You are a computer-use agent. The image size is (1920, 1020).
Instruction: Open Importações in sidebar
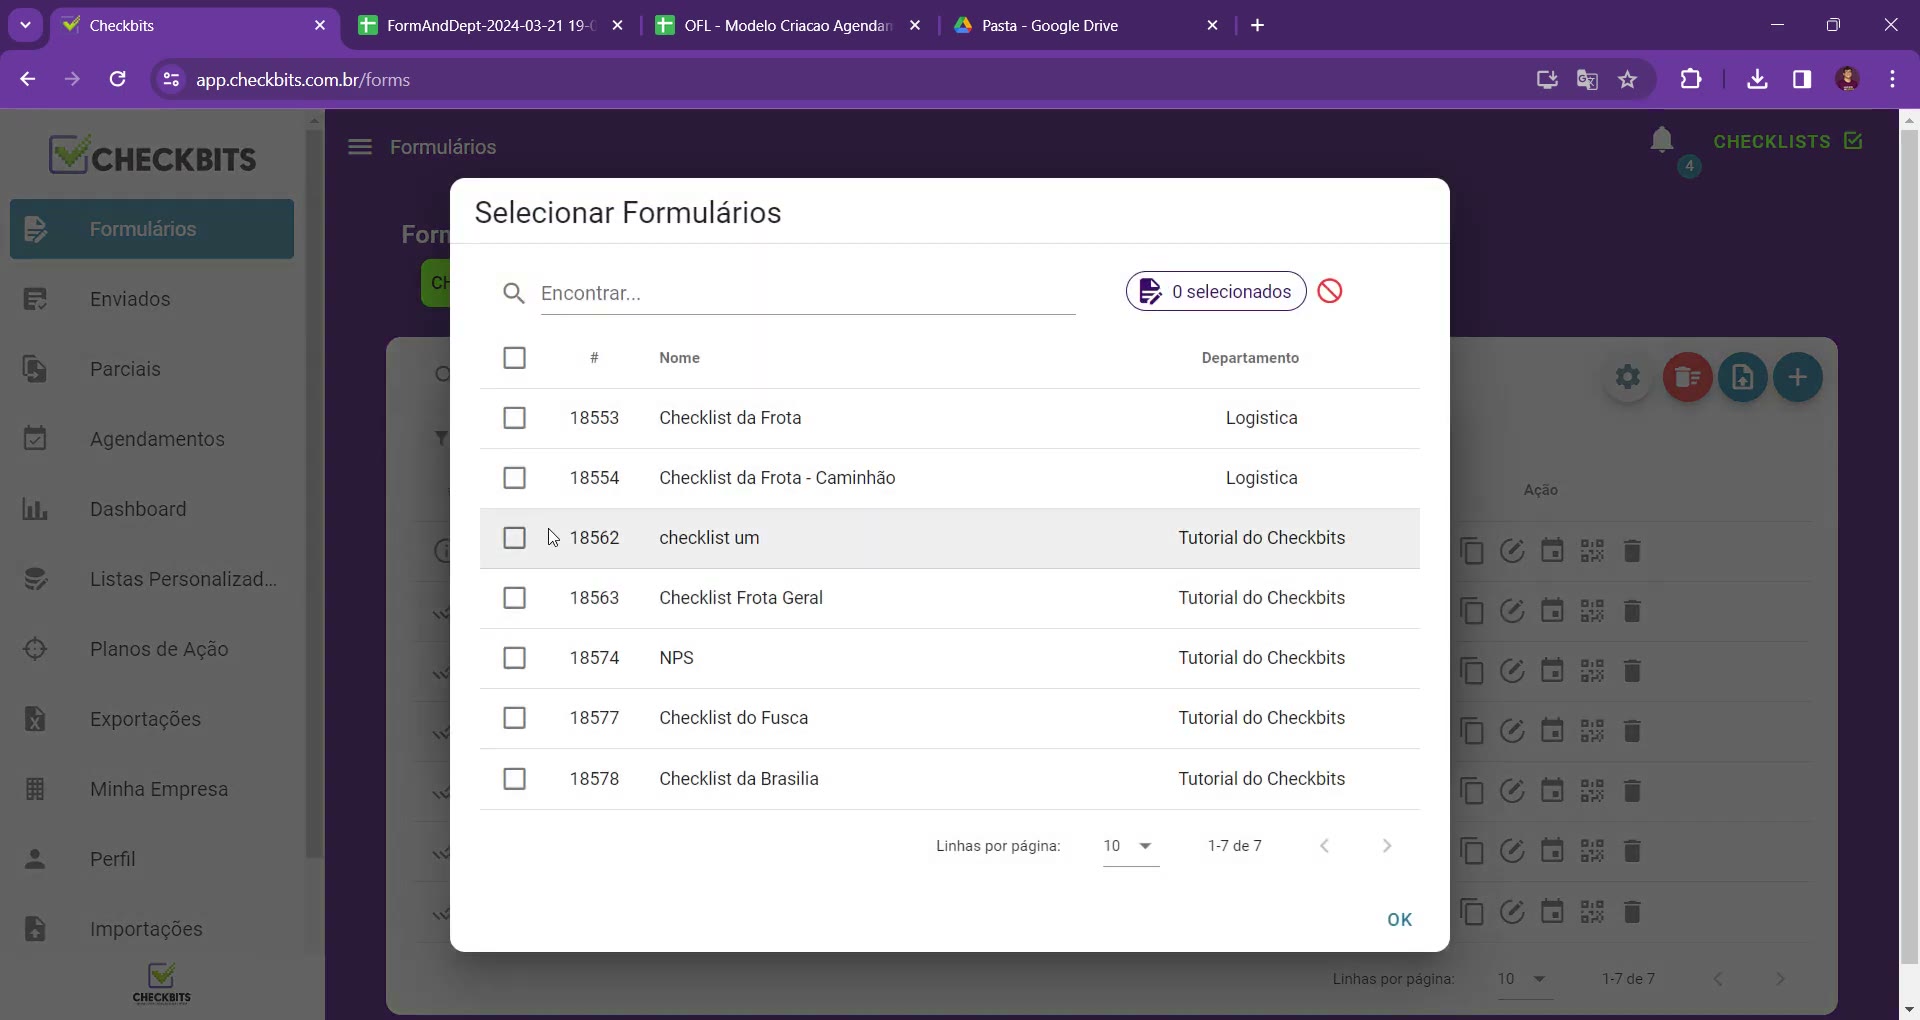[152, 929]
